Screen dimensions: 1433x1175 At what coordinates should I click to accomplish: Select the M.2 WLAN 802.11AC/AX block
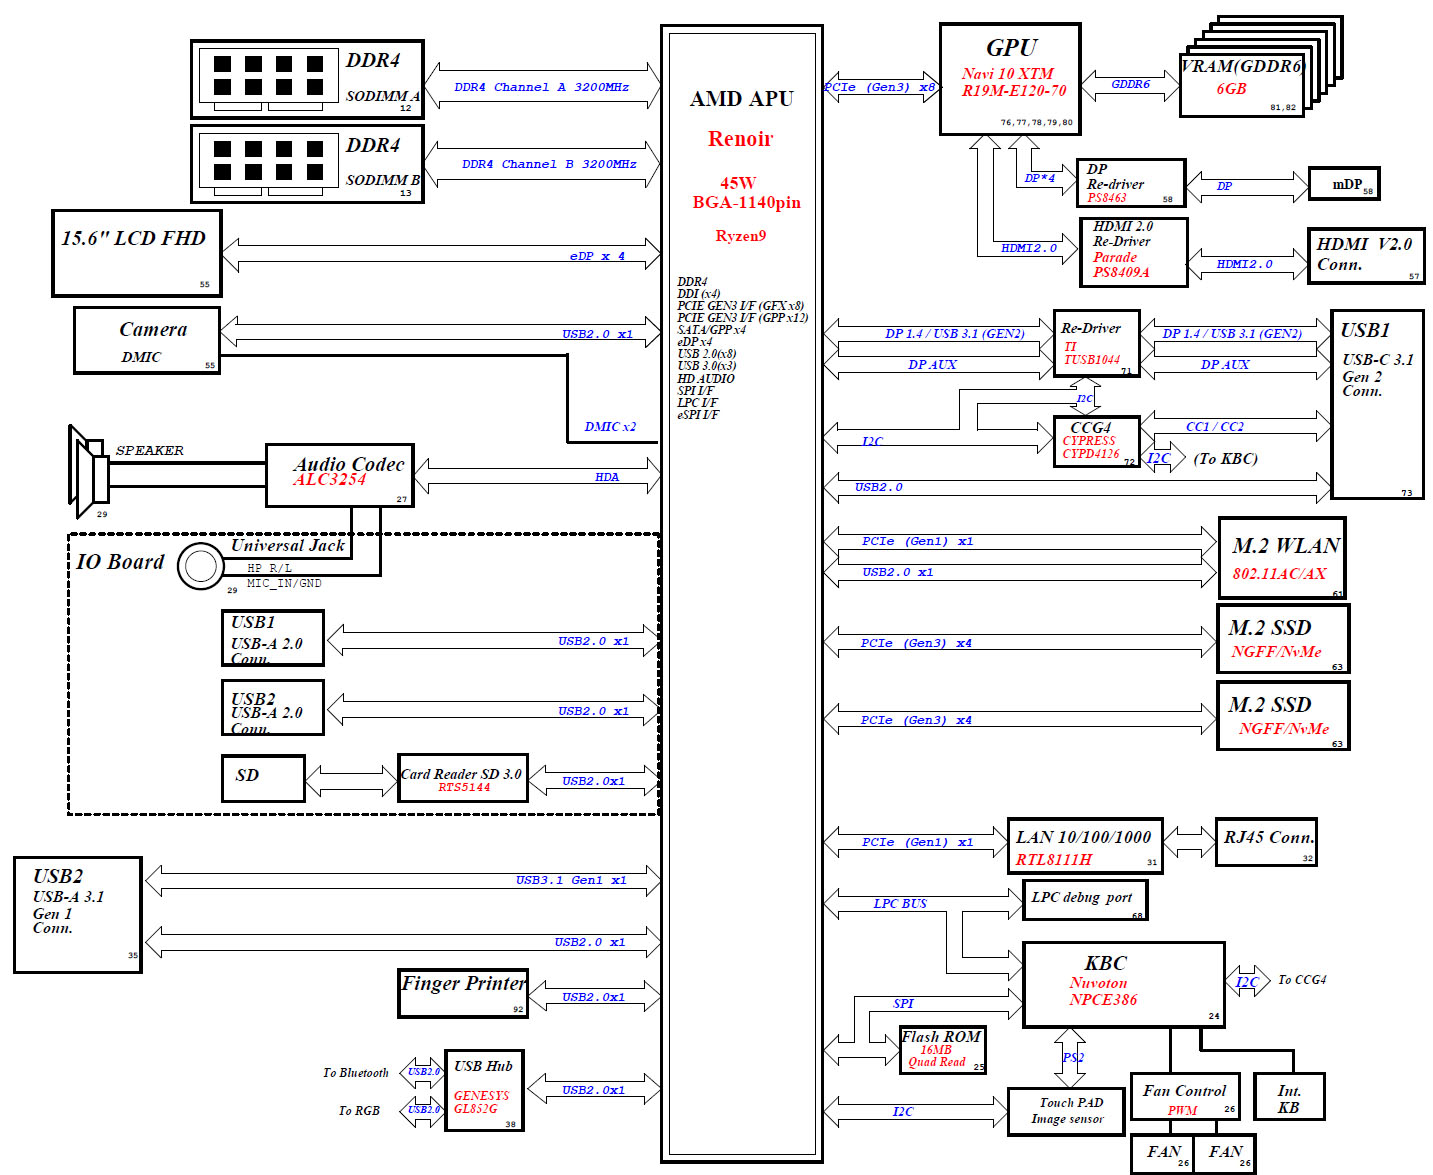[1282, 558]
